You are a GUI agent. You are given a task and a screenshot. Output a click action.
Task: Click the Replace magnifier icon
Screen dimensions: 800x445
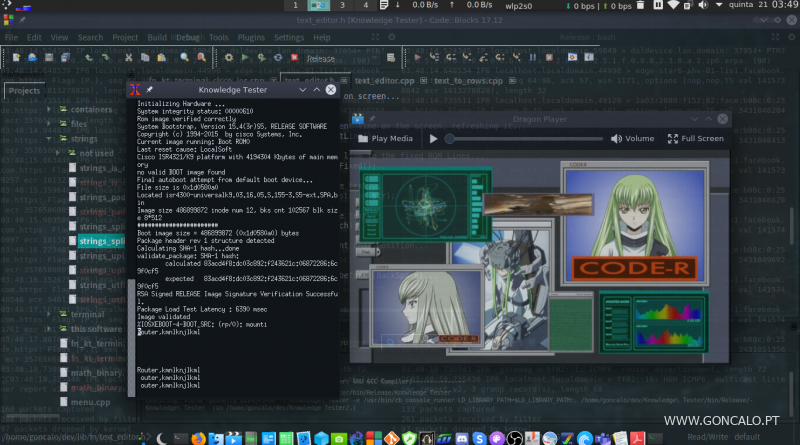[x=202, y=58]
